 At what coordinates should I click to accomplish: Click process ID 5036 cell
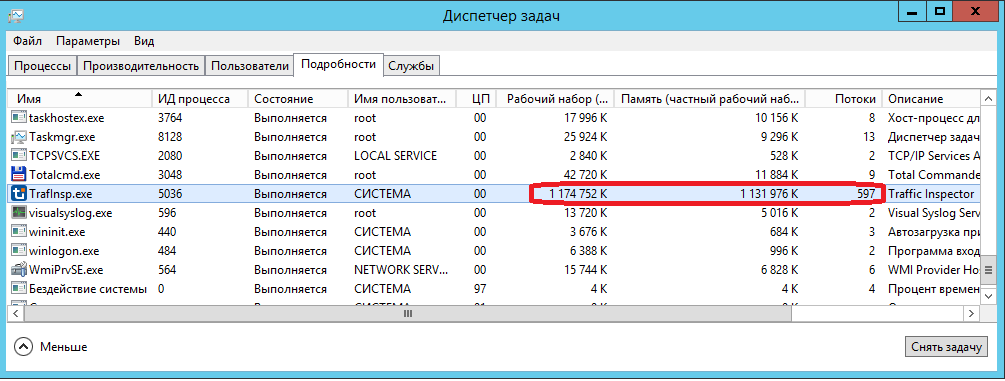(x=170, y=194)
